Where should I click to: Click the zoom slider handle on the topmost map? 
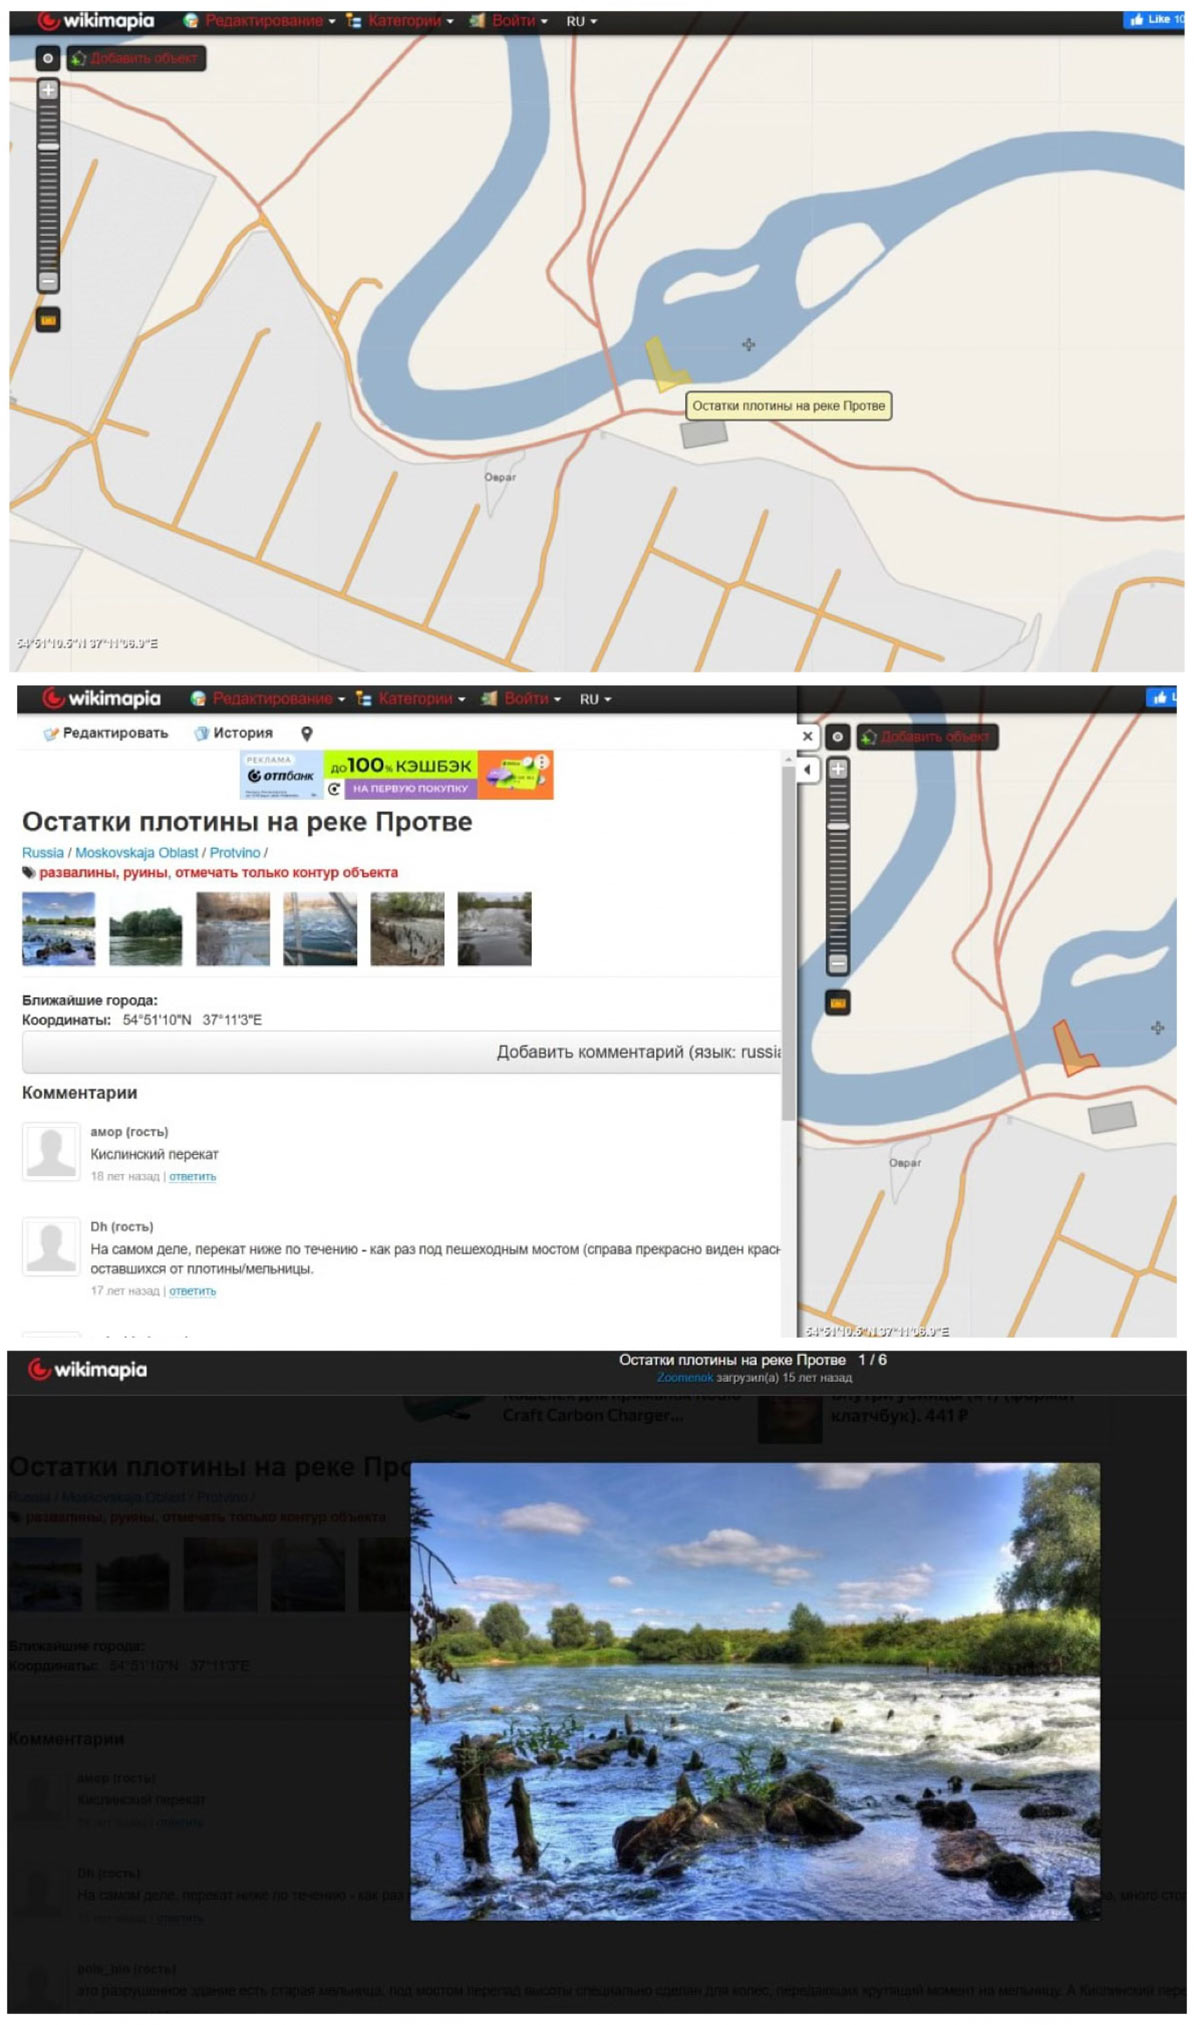(x=48, y=146)
